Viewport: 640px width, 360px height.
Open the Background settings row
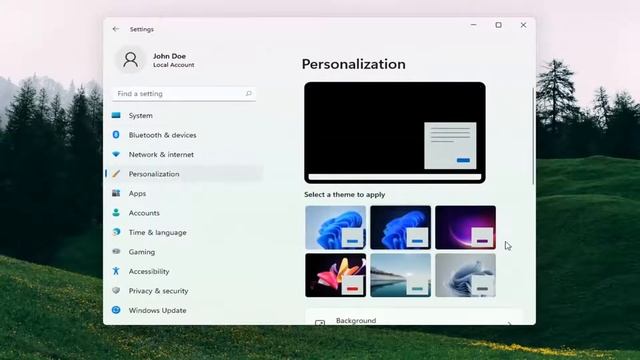click(414, 318)
